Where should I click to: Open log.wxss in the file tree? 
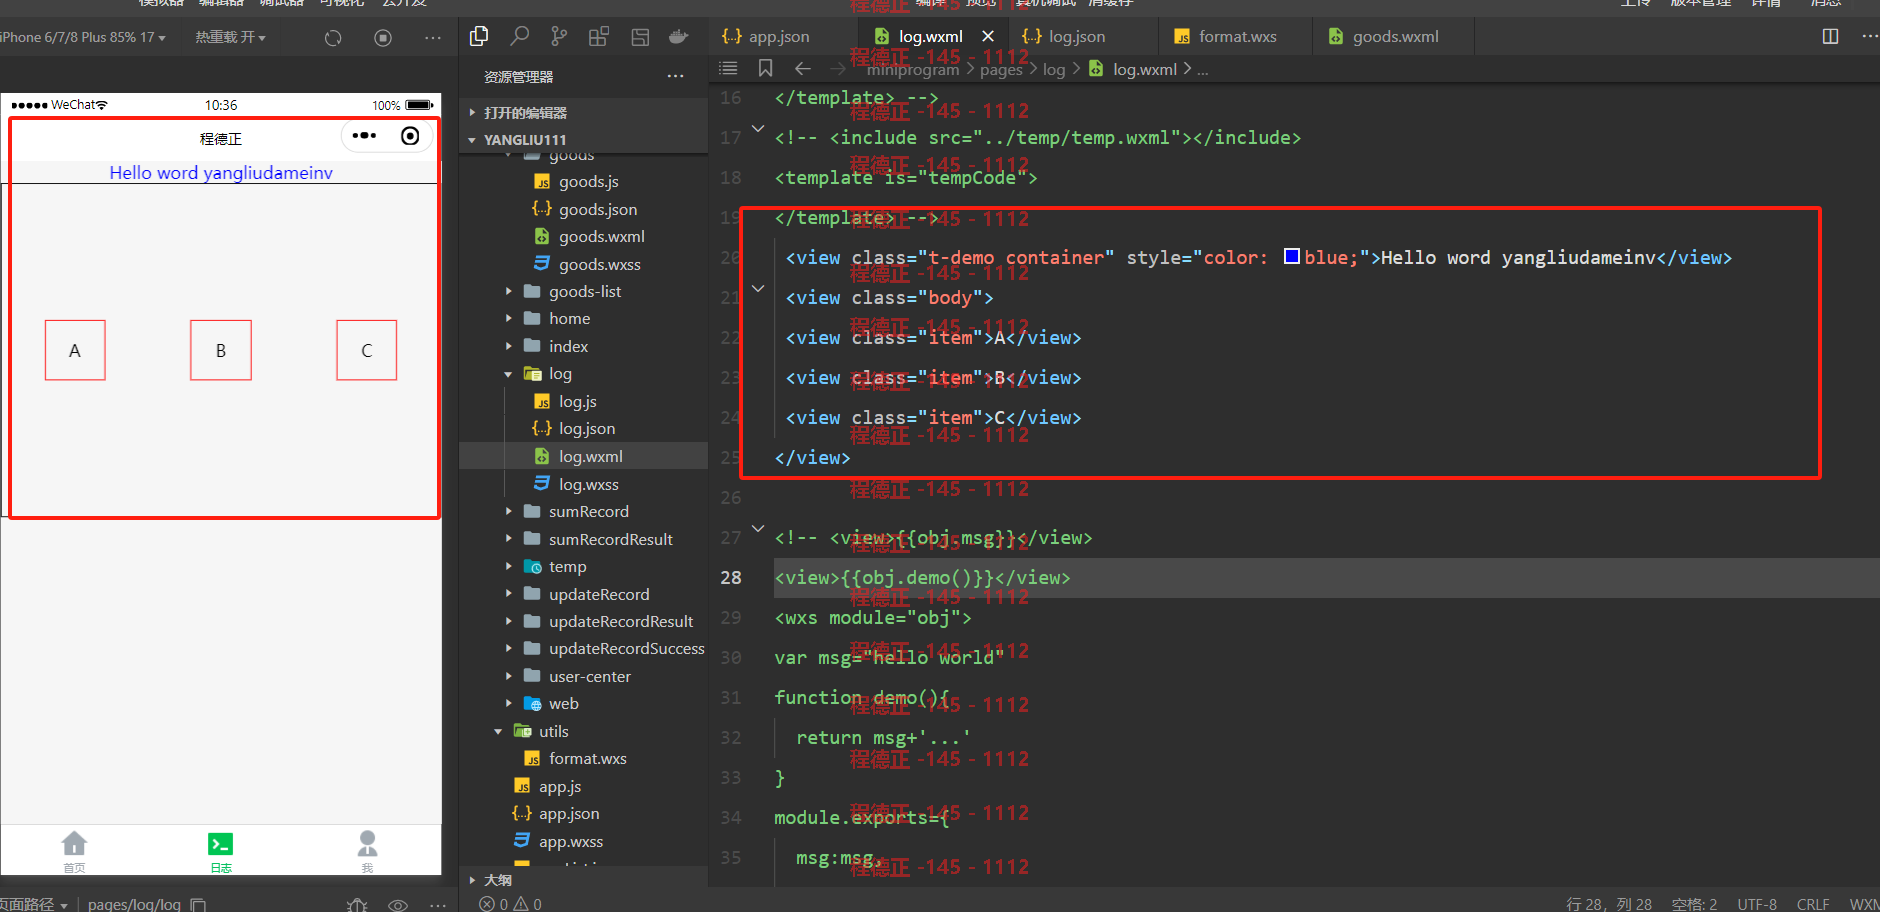click(x=588, y=484)
